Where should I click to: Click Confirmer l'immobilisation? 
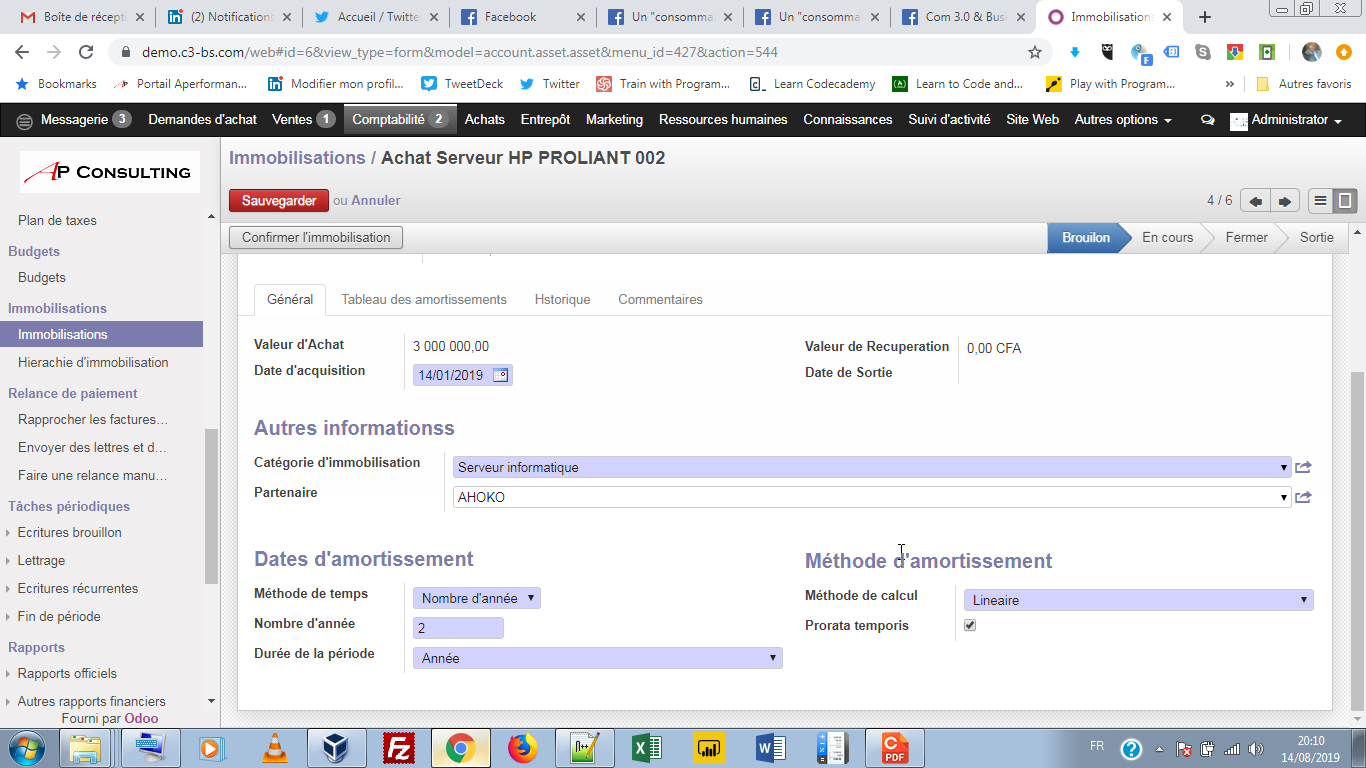(x=315, y=237)
